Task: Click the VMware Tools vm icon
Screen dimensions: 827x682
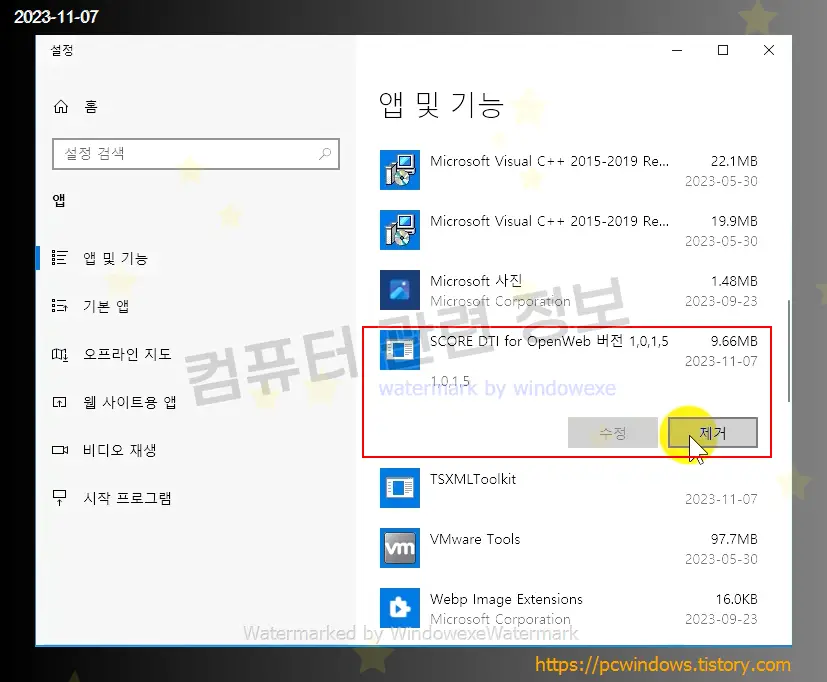Action: [x=400, y=548]
